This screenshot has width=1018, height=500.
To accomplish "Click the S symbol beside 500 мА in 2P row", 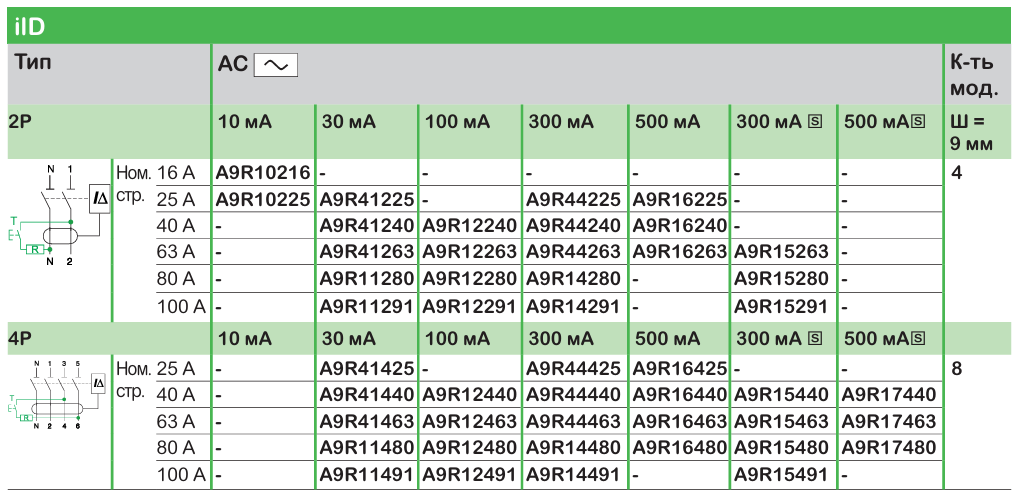I will coord(932,122).
